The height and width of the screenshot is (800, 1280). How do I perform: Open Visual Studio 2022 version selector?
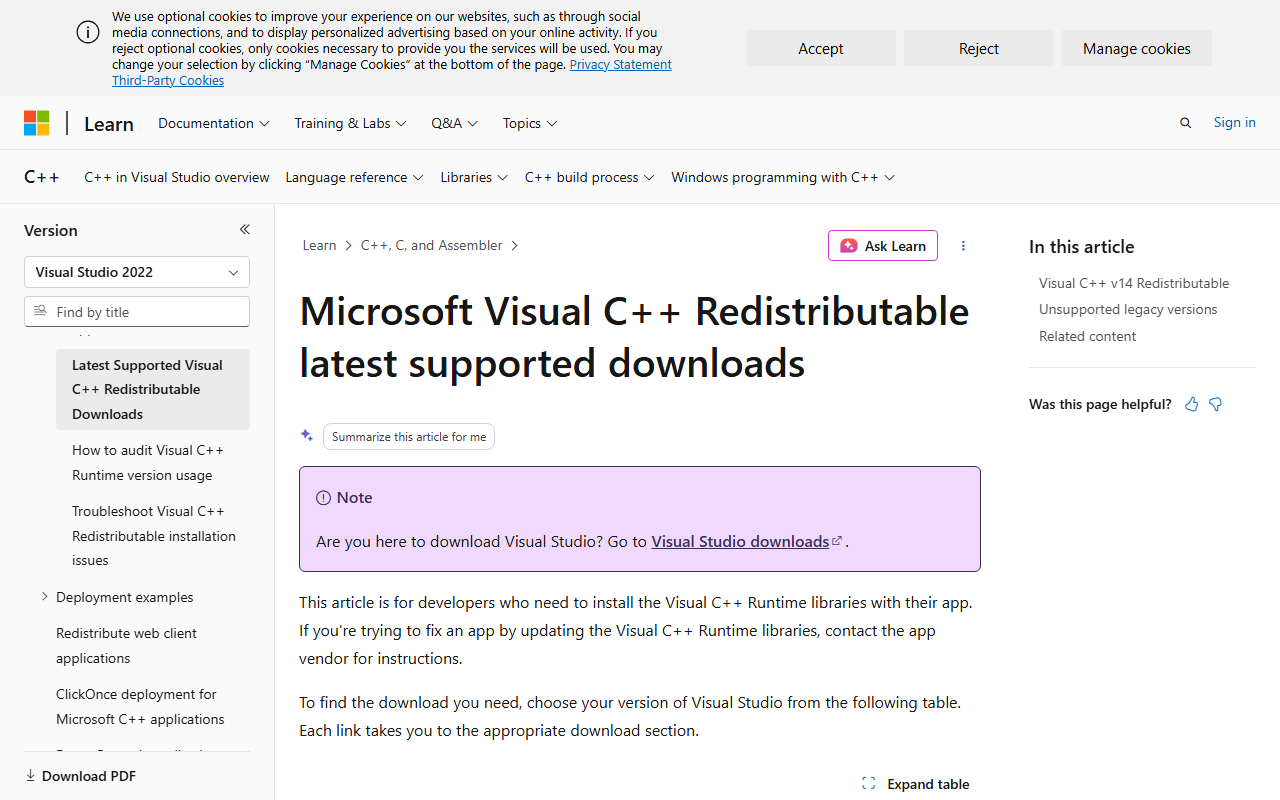(137, 272)
